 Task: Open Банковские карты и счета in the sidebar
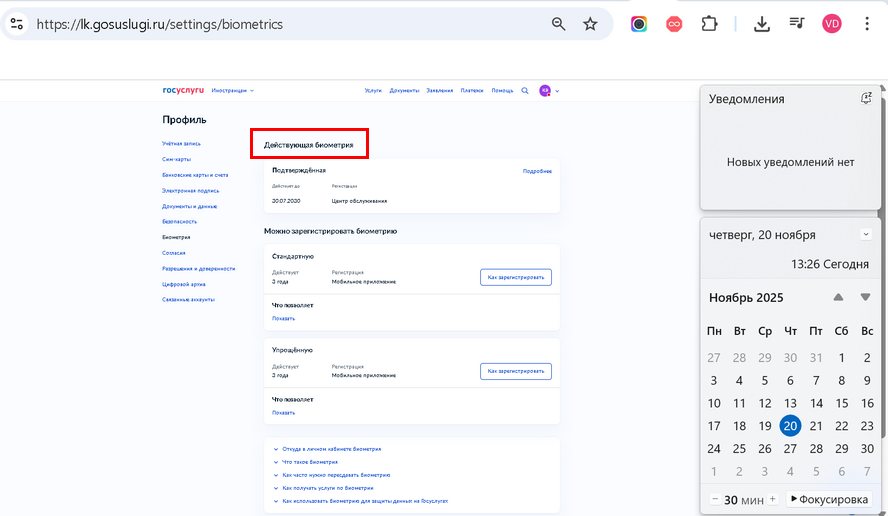pyautogui.click(x=195, y=175)
